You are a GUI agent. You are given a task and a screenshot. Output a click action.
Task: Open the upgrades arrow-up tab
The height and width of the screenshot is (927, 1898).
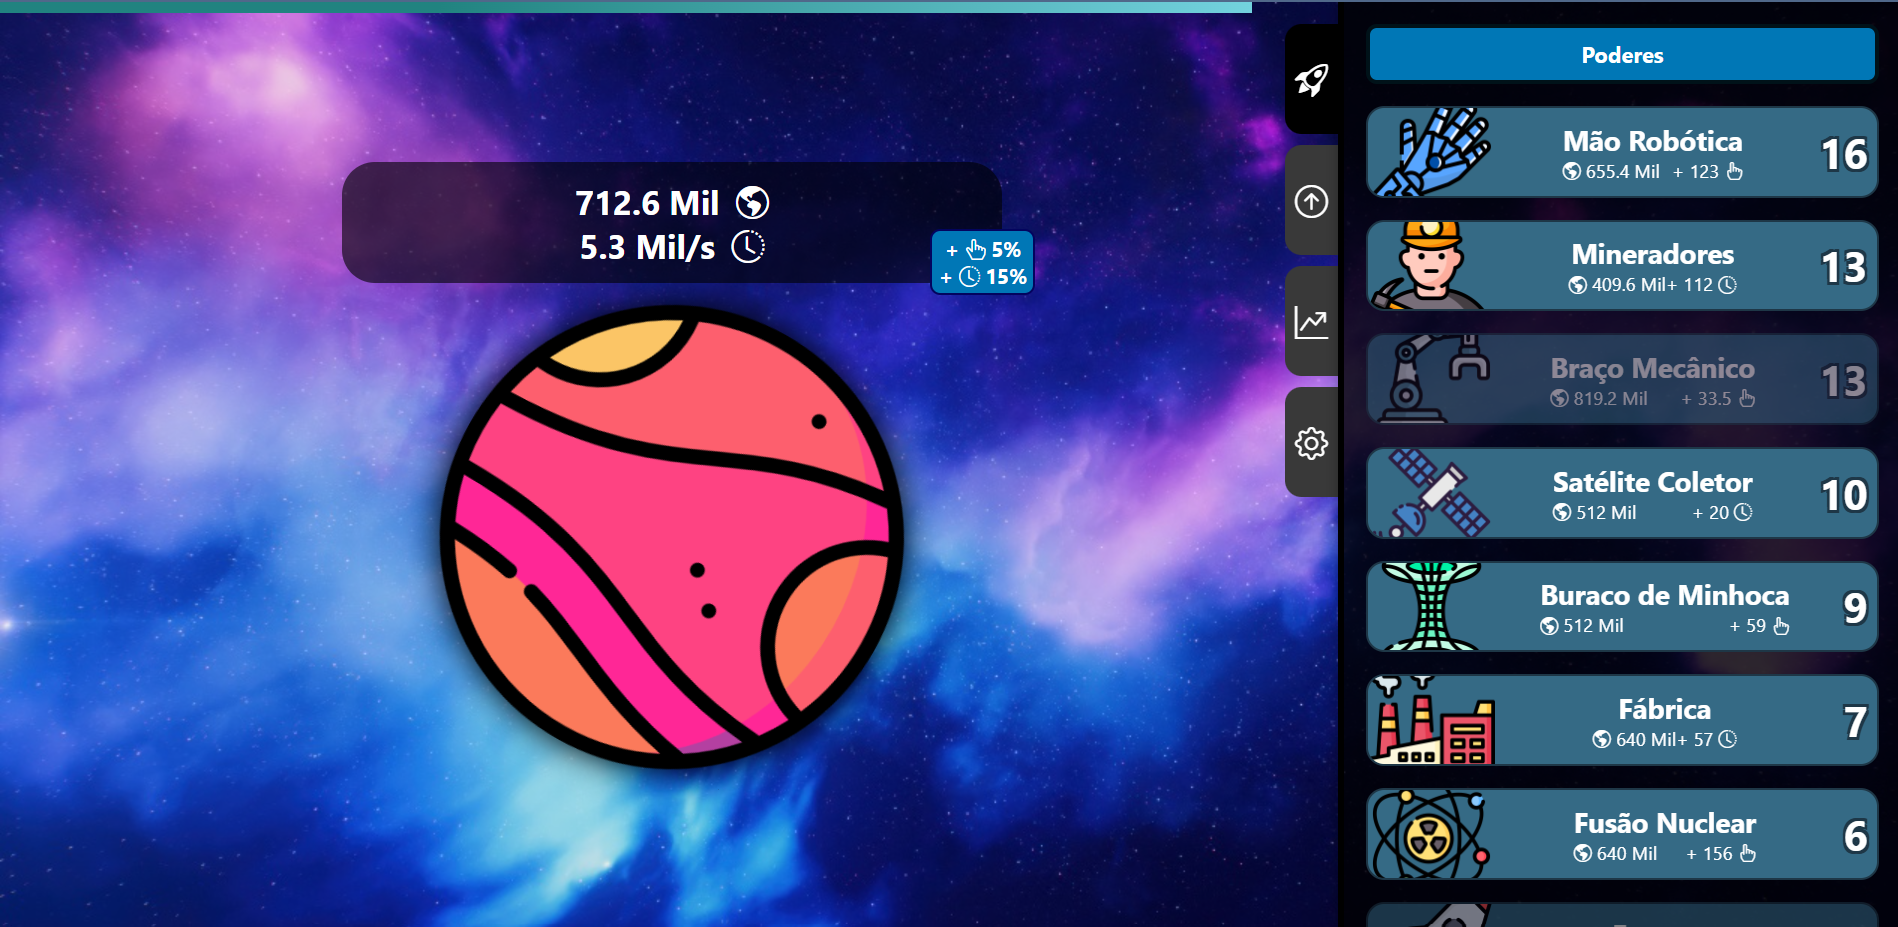coord(1311,201)
